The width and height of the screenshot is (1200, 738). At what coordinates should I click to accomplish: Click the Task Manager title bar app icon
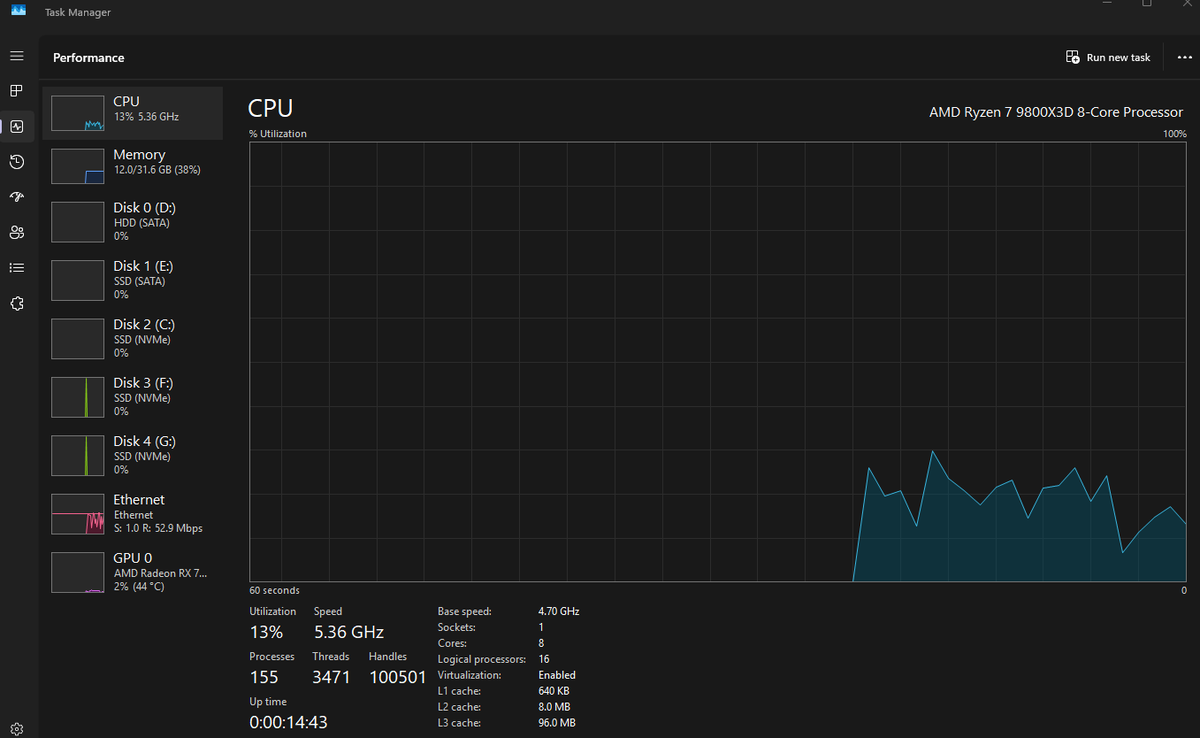[x=18, y=11]
